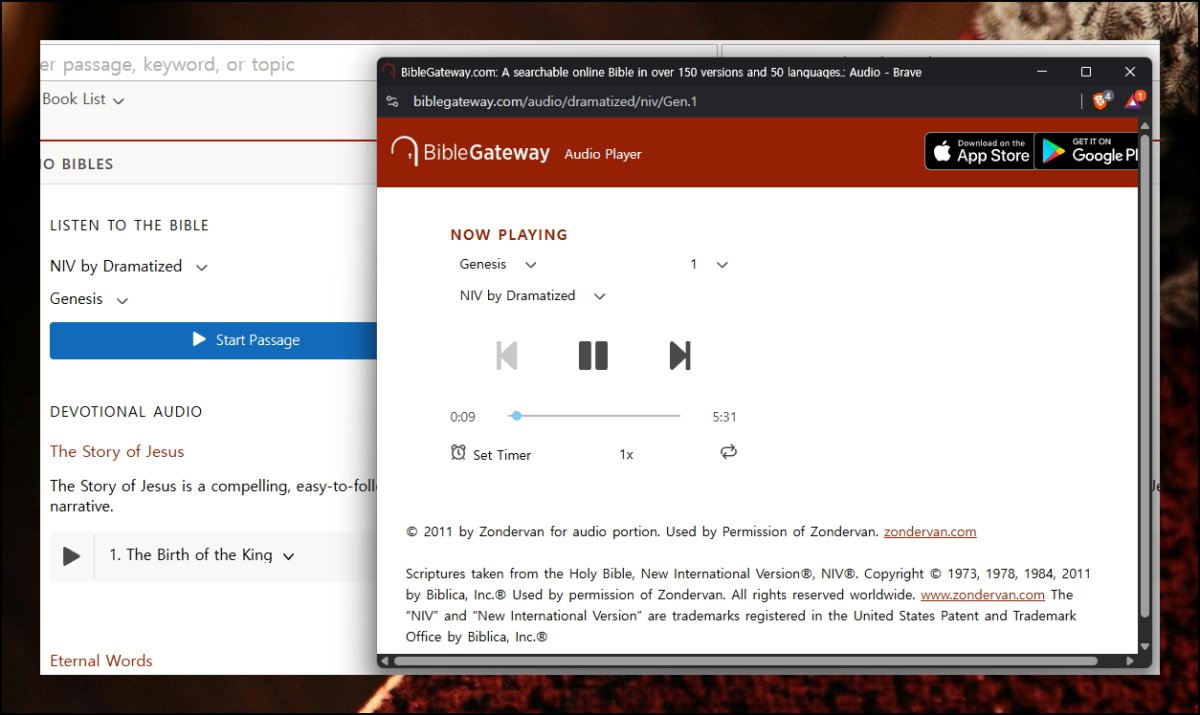Click the Set Timer text label
1200x715 pixels.
point(502,455)
